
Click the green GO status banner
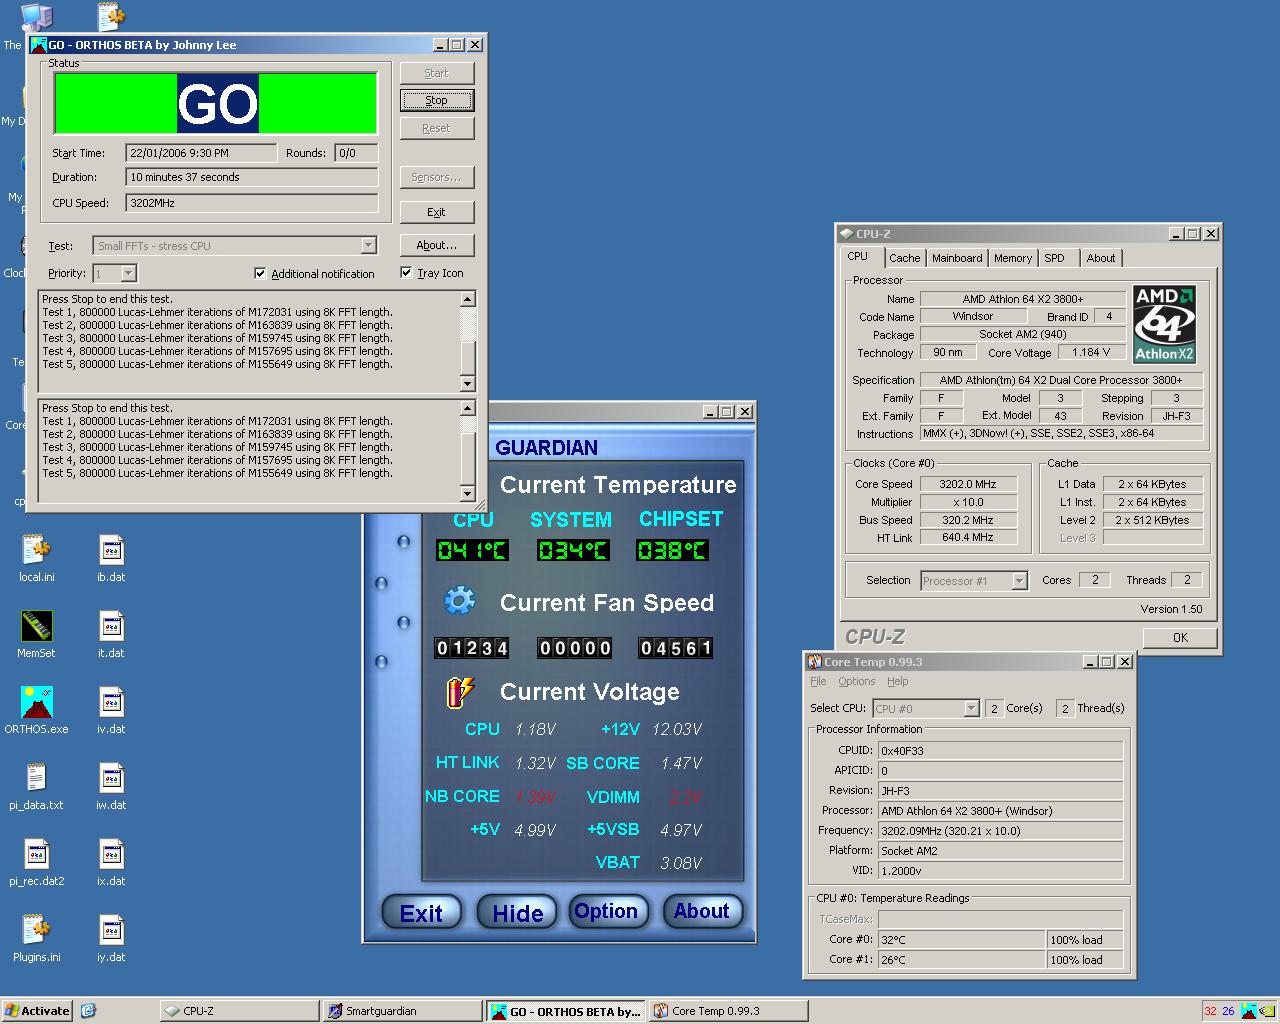pos(216,103)
